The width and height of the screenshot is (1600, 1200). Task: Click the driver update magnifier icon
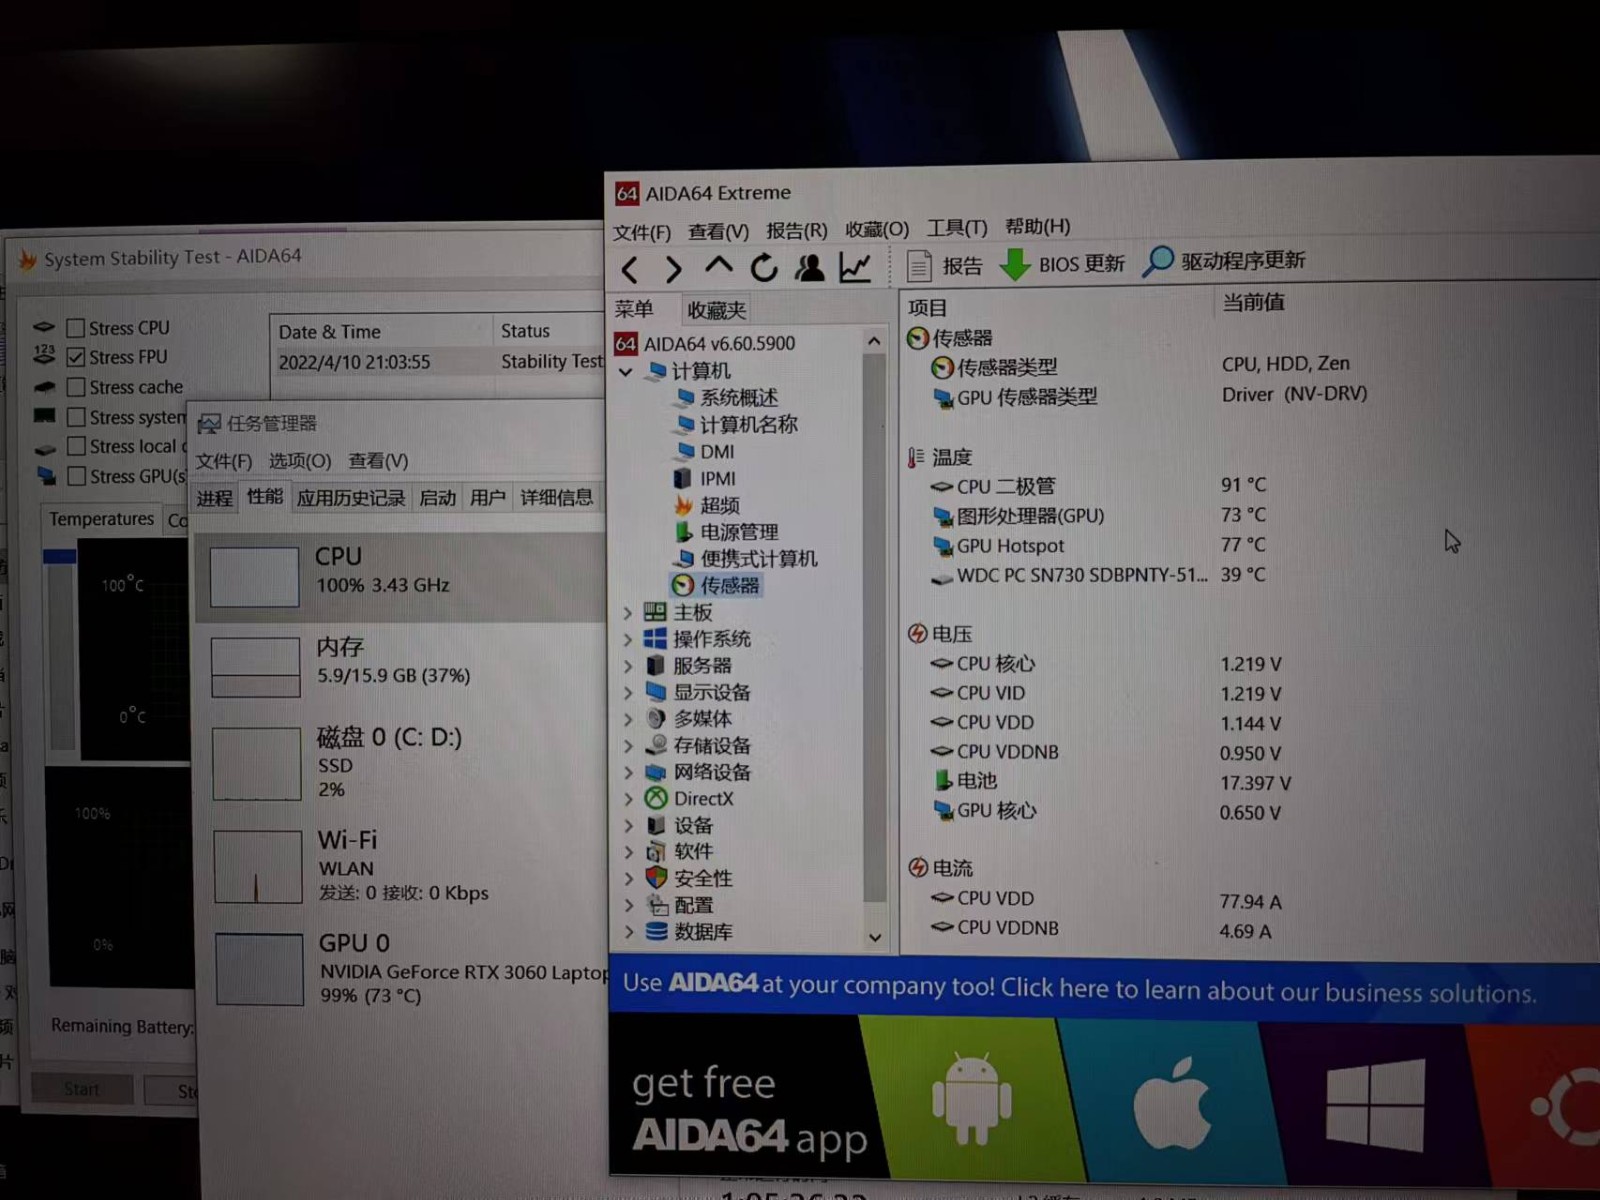click(x=1157, y=262)
